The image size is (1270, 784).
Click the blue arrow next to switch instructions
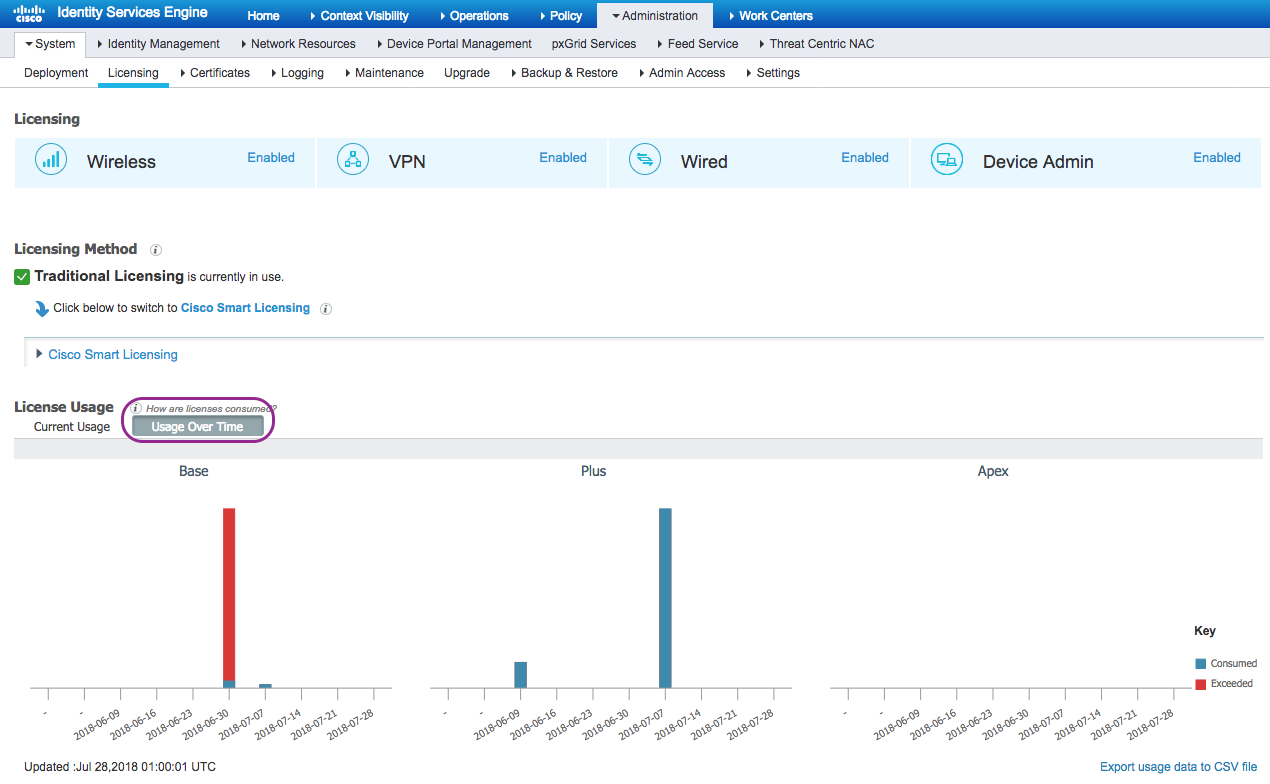pos(40,309)
